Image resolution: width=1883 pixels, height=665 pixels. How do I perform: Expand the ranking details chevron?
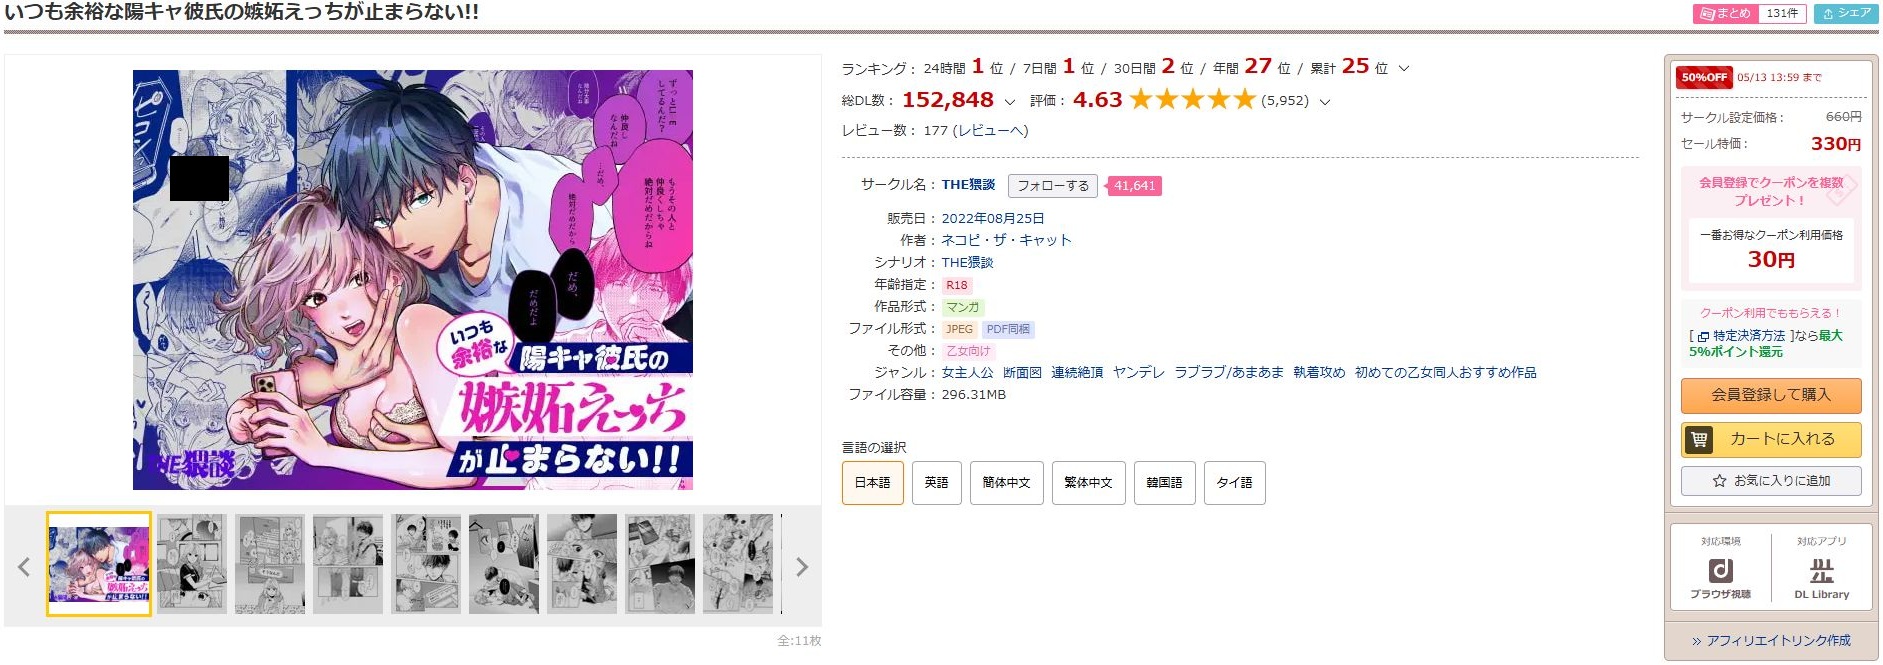point(1404,69)
